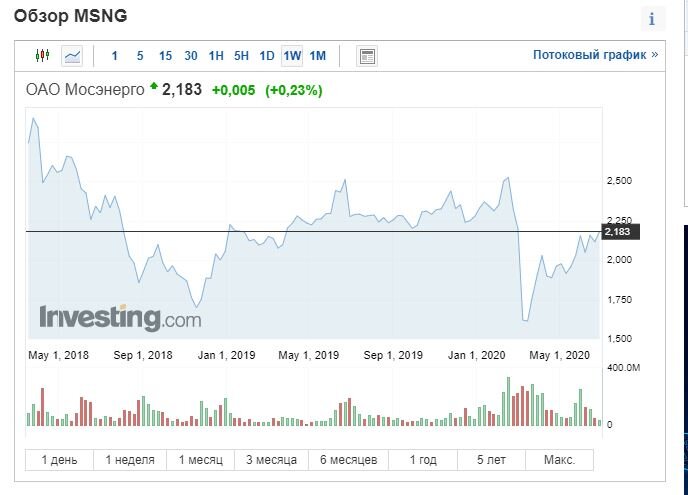Choose the 5 лет range
The height and width of the screenshot is (495, 688).
pos(491,460)
